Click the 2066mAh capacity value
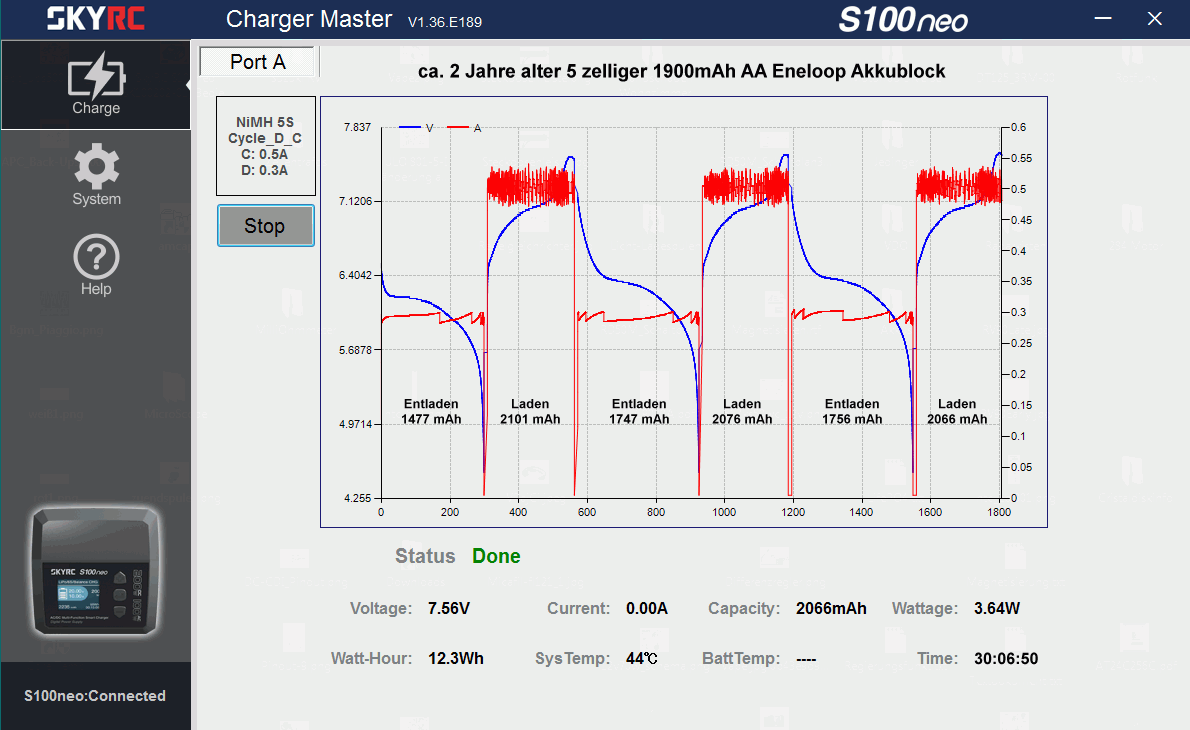This screenshot has height=730, width=1190. (831, 608)
